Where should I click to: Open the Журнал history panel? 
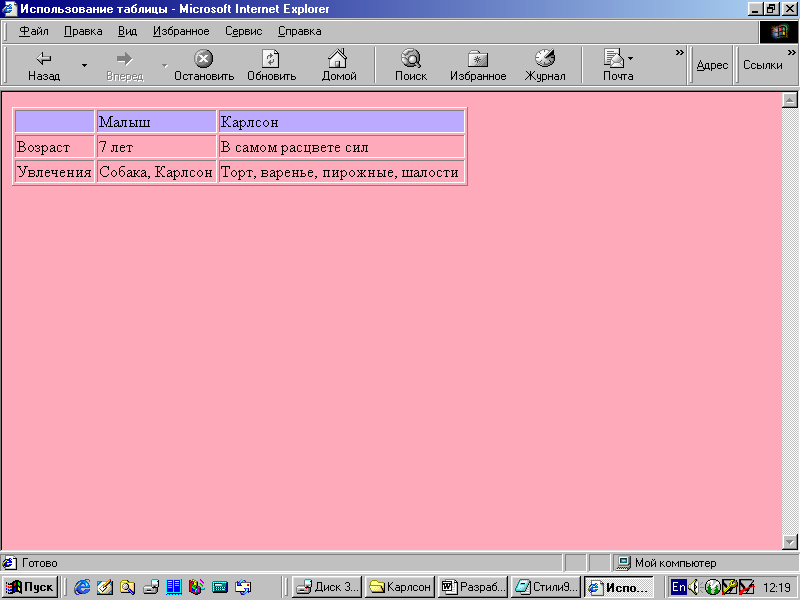545,65
